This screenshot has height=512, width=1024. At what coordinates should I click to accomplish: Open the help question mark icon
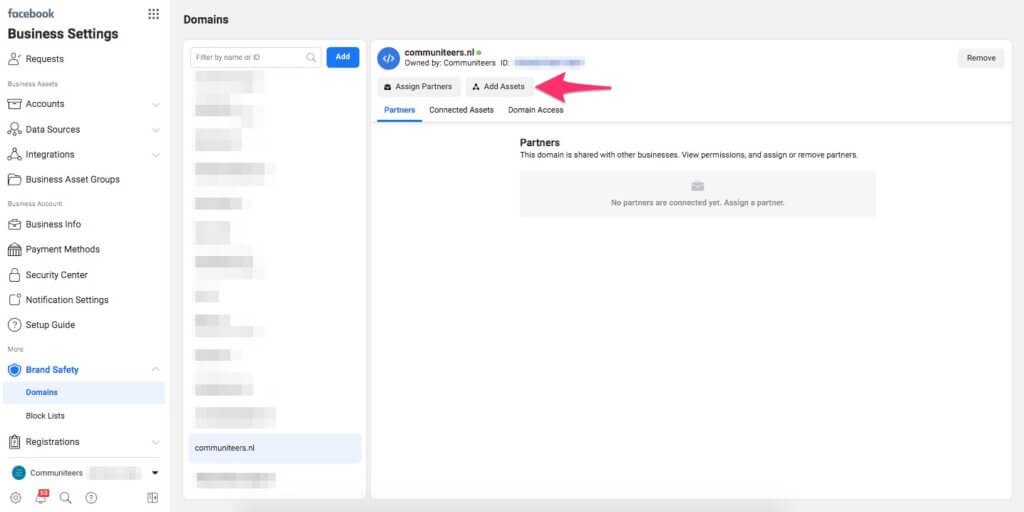click(91, 498)
